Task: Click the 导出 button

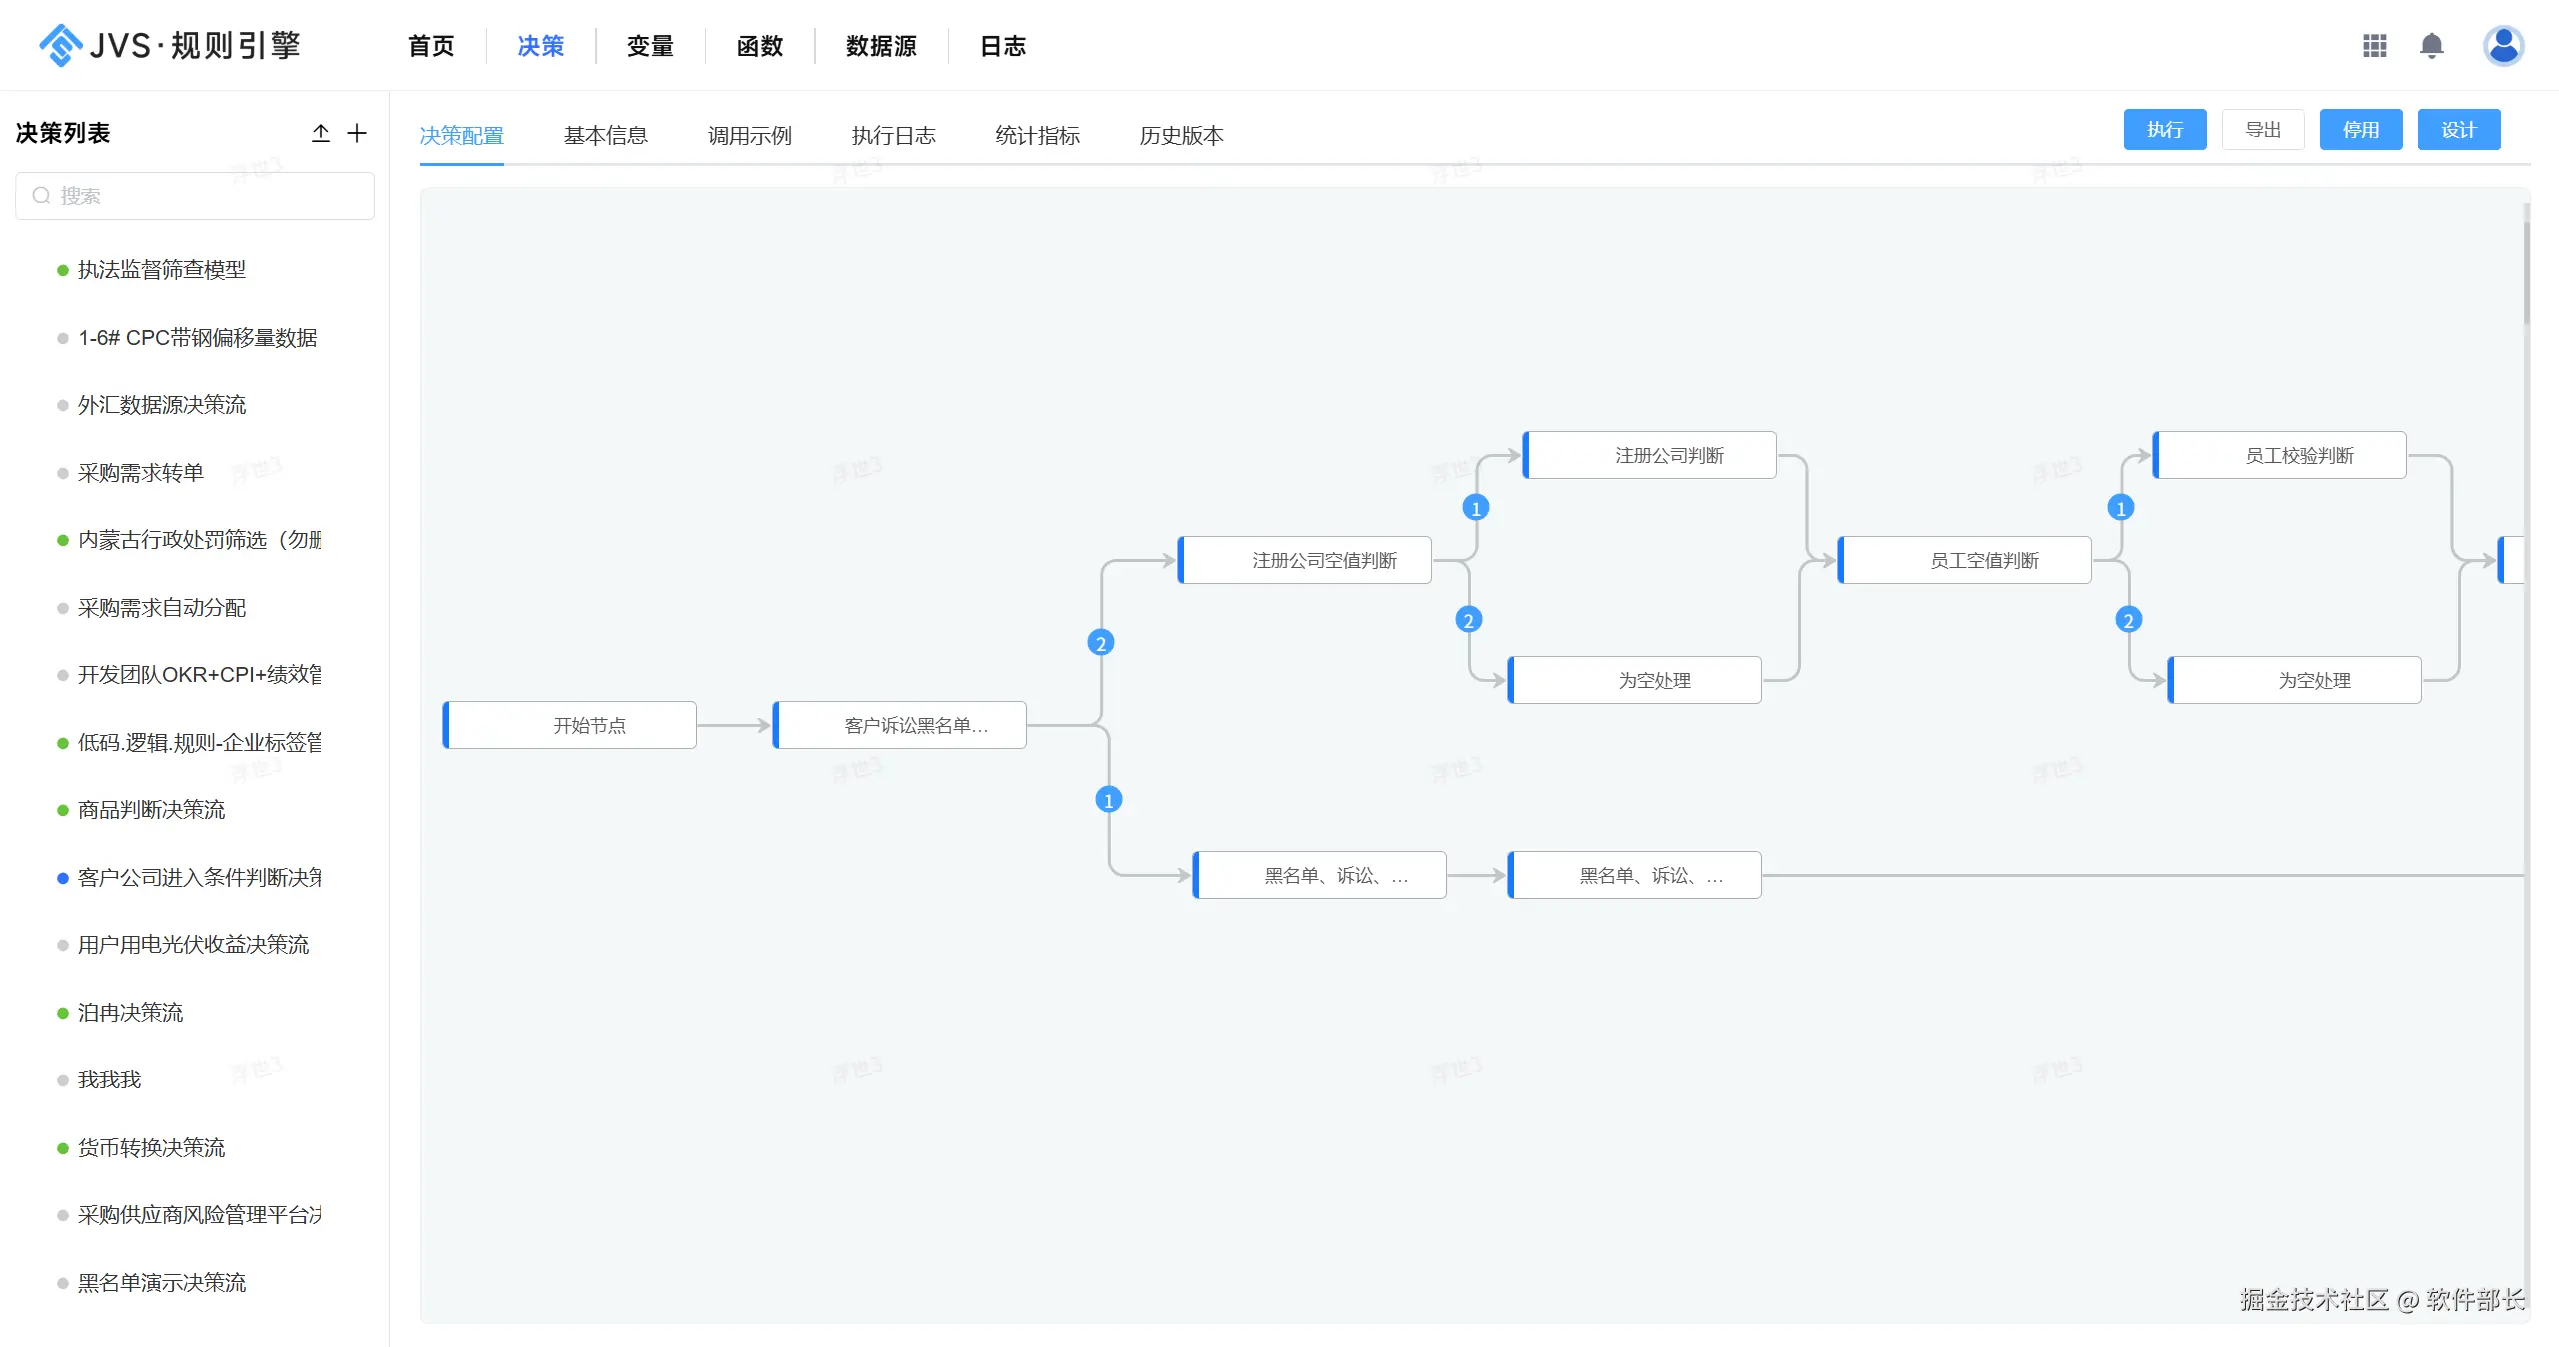Action: click(x=2262, y=130)
